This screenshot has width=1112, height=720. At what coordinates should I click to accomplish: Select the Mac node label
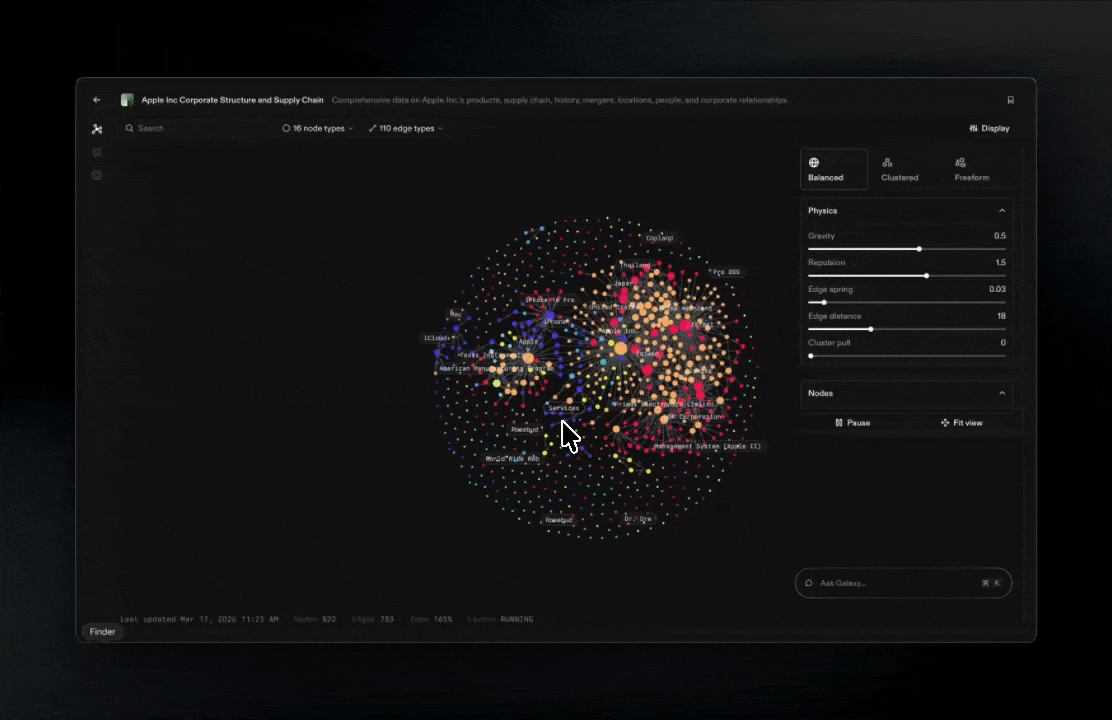pyautogui.click(x=456, y=314)
